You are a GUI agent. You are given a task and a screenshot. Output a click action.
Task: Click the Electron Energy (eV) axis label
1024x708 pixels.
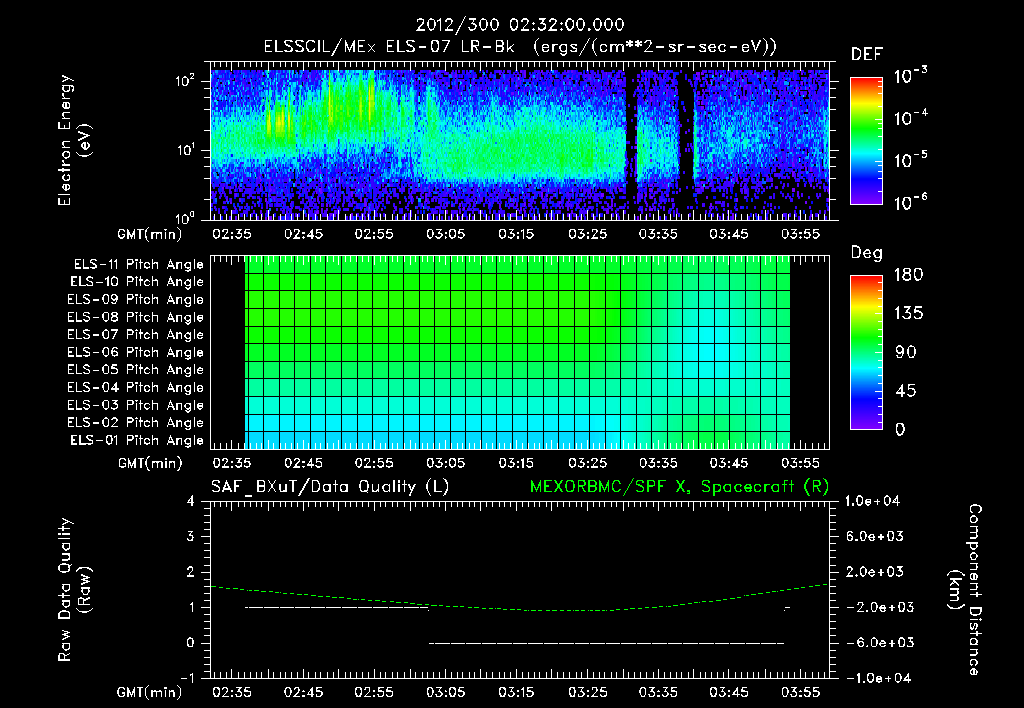[74, 140]
